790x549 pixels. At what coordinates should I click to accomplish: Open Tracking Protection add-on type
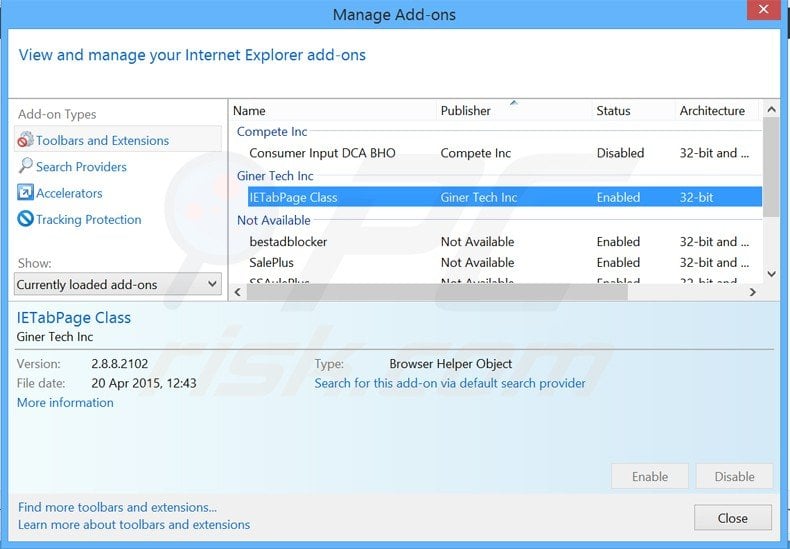coord(88,220)
